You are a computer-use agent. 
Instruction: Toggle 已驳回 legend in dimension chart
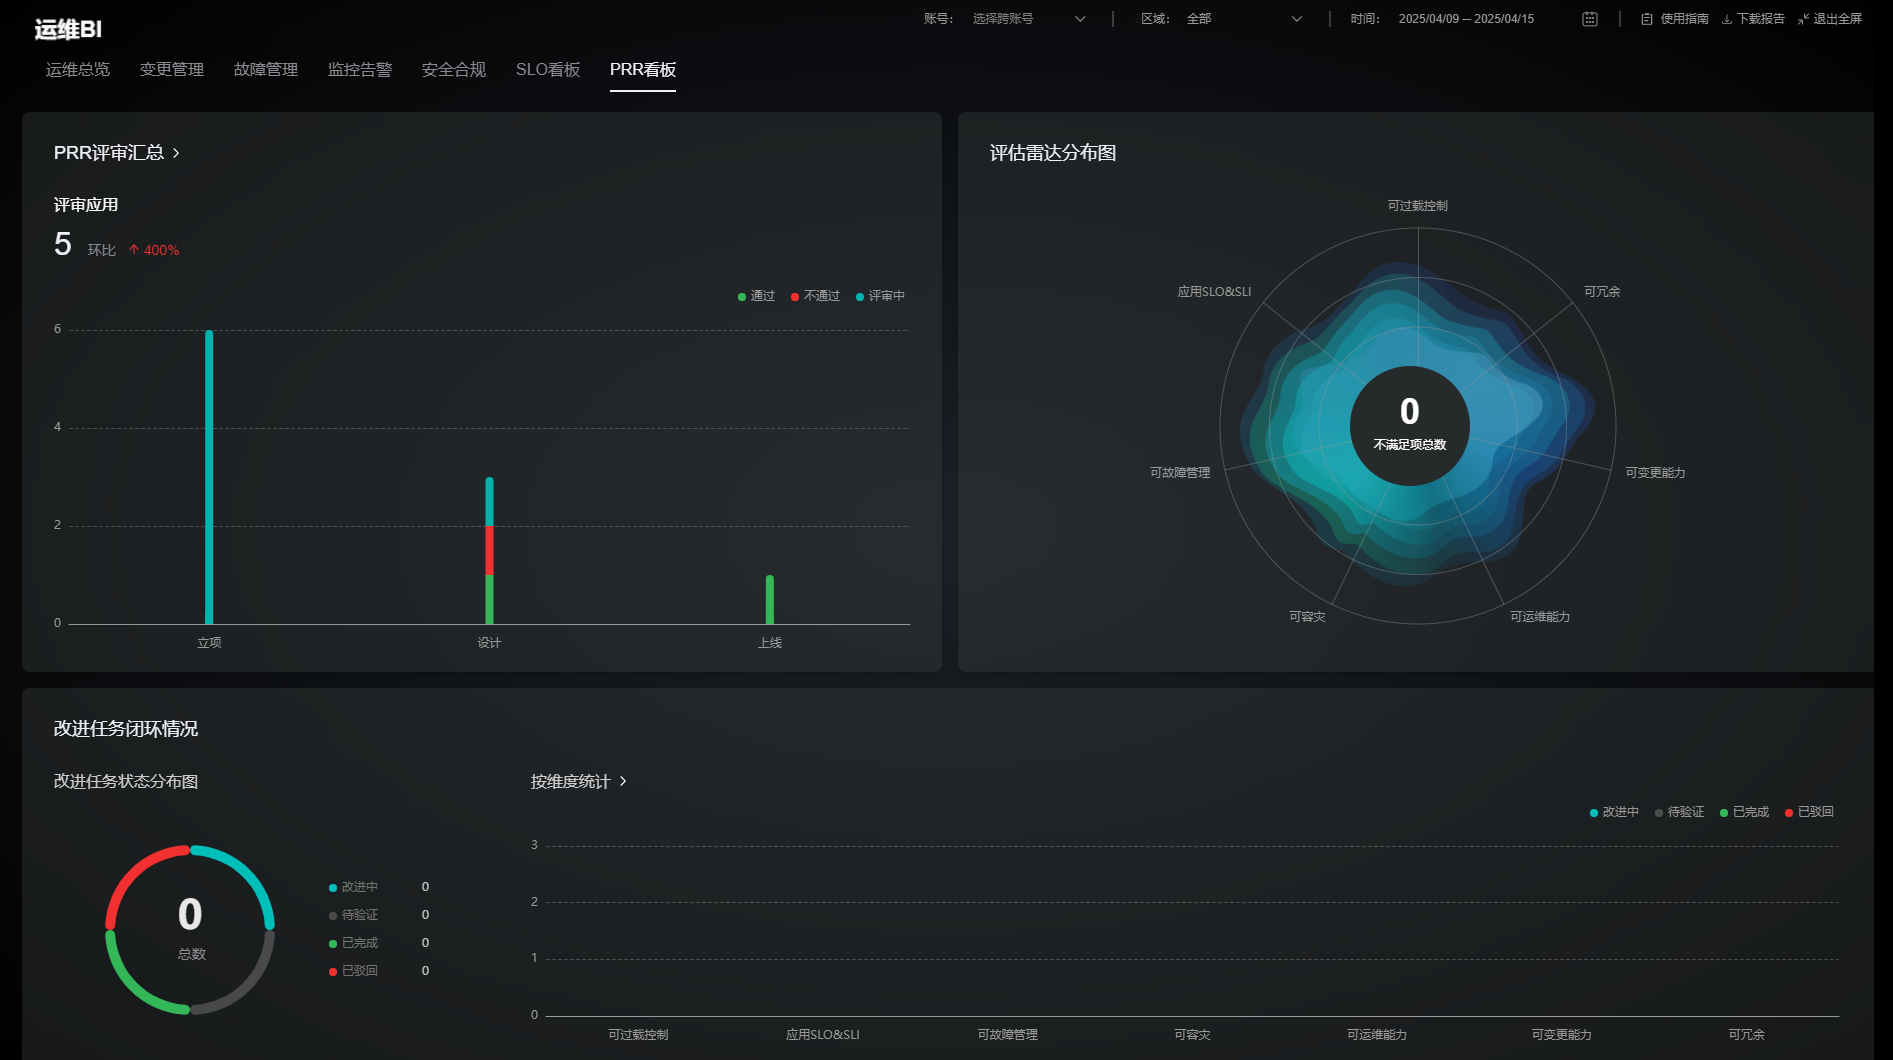1810,812
